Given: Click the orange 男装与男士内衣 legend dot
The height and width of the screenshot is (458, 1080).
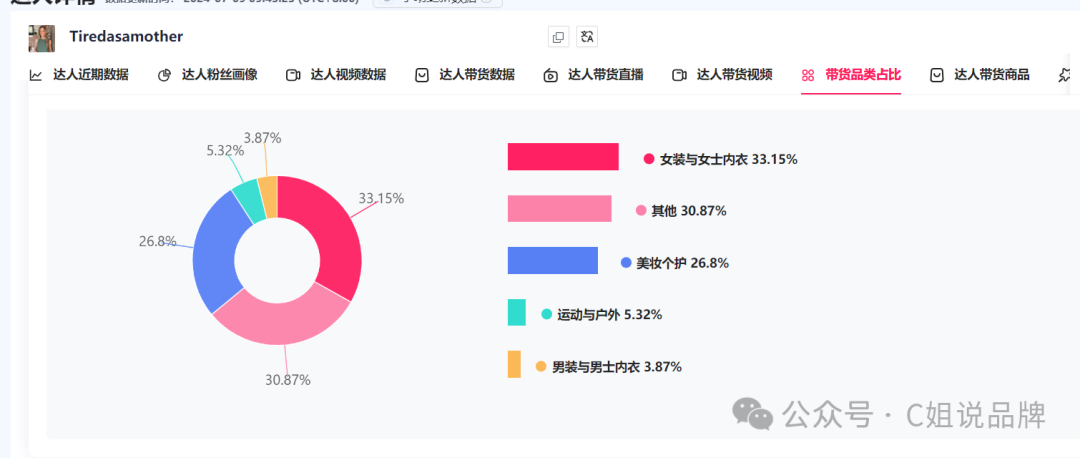Looking at the screenshot, I should (541, 367).
